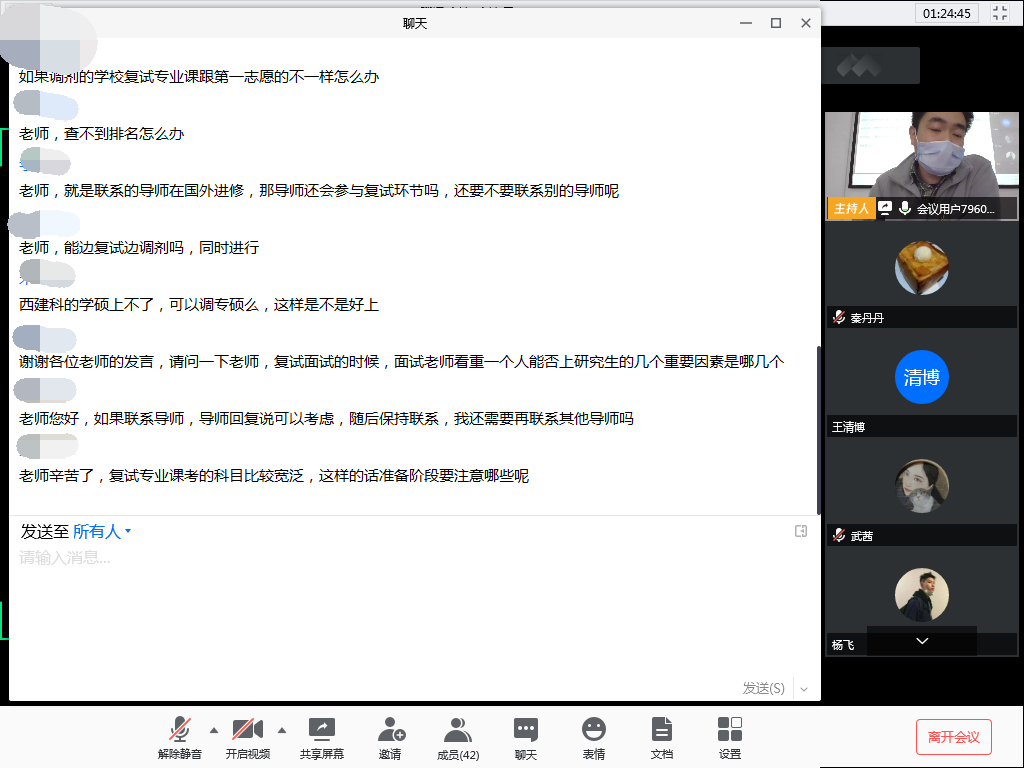The height and width of the screenshot is (768, 1024).
Task: Click the icon at the message box's top-right
Action: click(801, 531)
